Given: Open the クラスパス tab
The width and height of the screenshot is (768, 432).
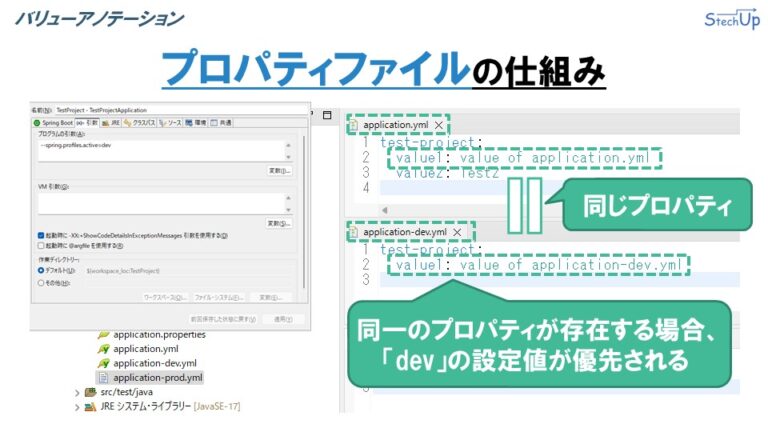Looking at the screenshot, I should (x=138, y=122).
